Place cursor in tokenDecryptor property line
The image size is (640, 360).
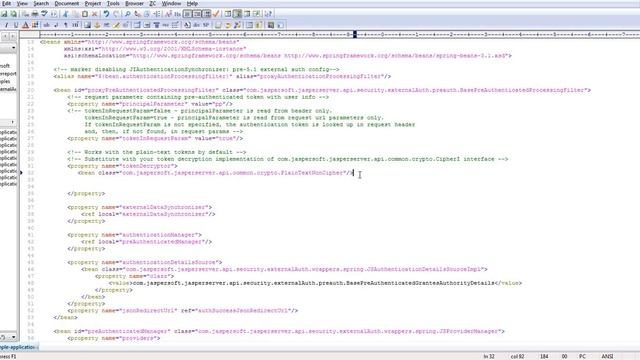(122, 166)
